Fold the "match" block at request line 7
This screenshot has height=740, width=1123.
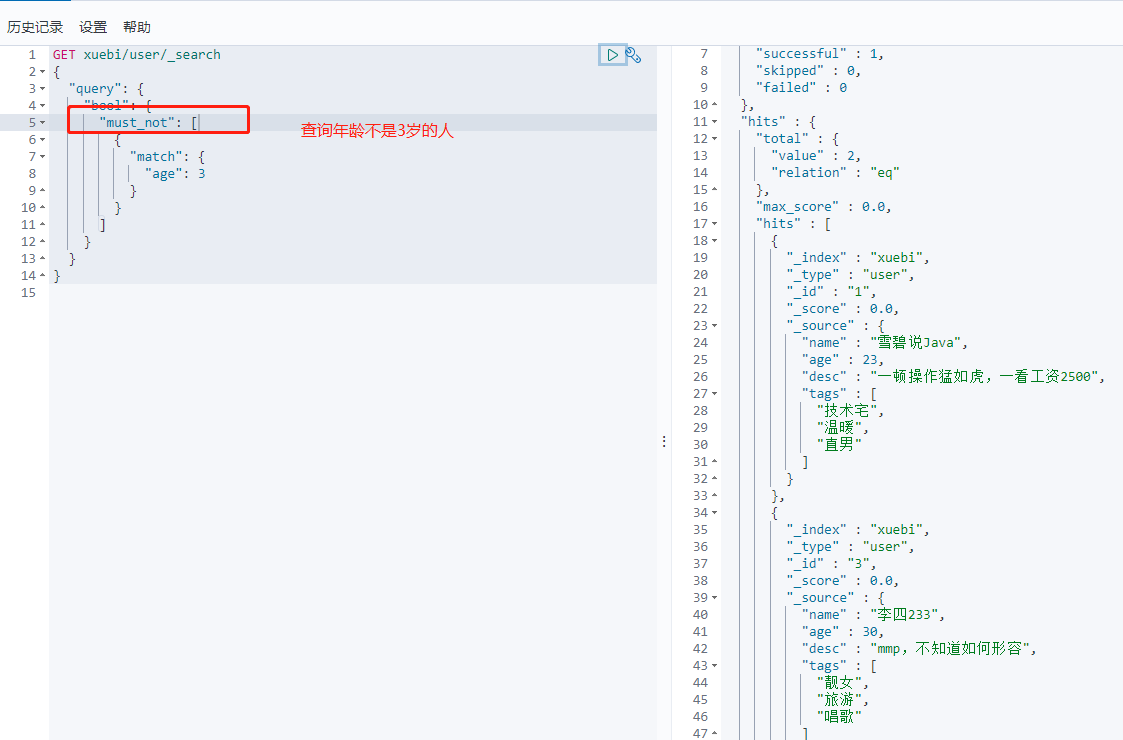[x=42, y=157]
